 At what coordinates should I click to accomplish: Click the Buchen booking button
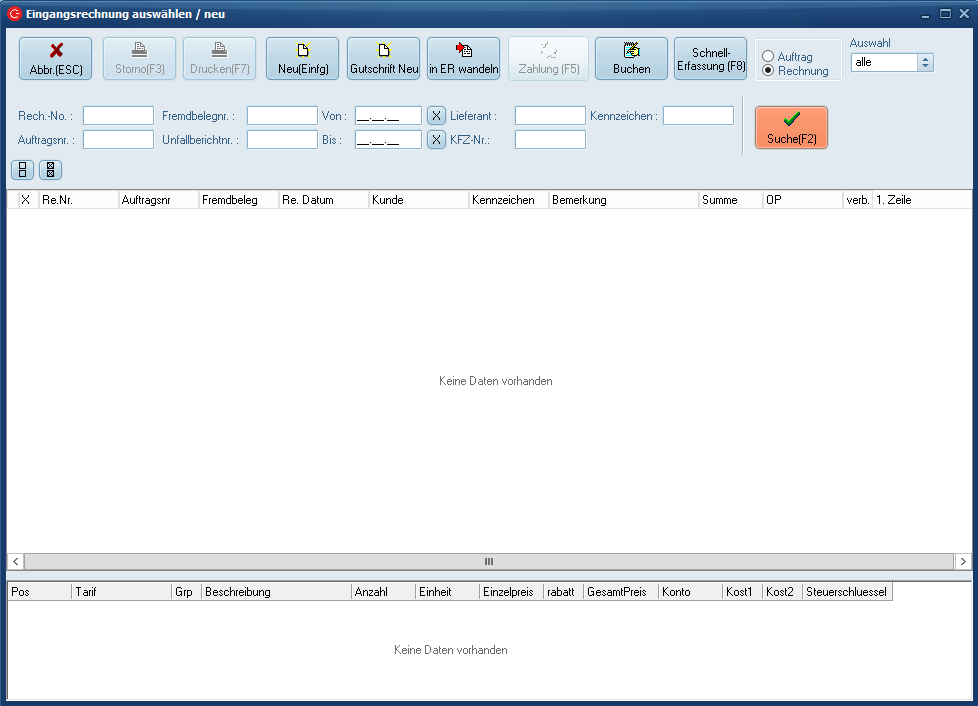631,59
